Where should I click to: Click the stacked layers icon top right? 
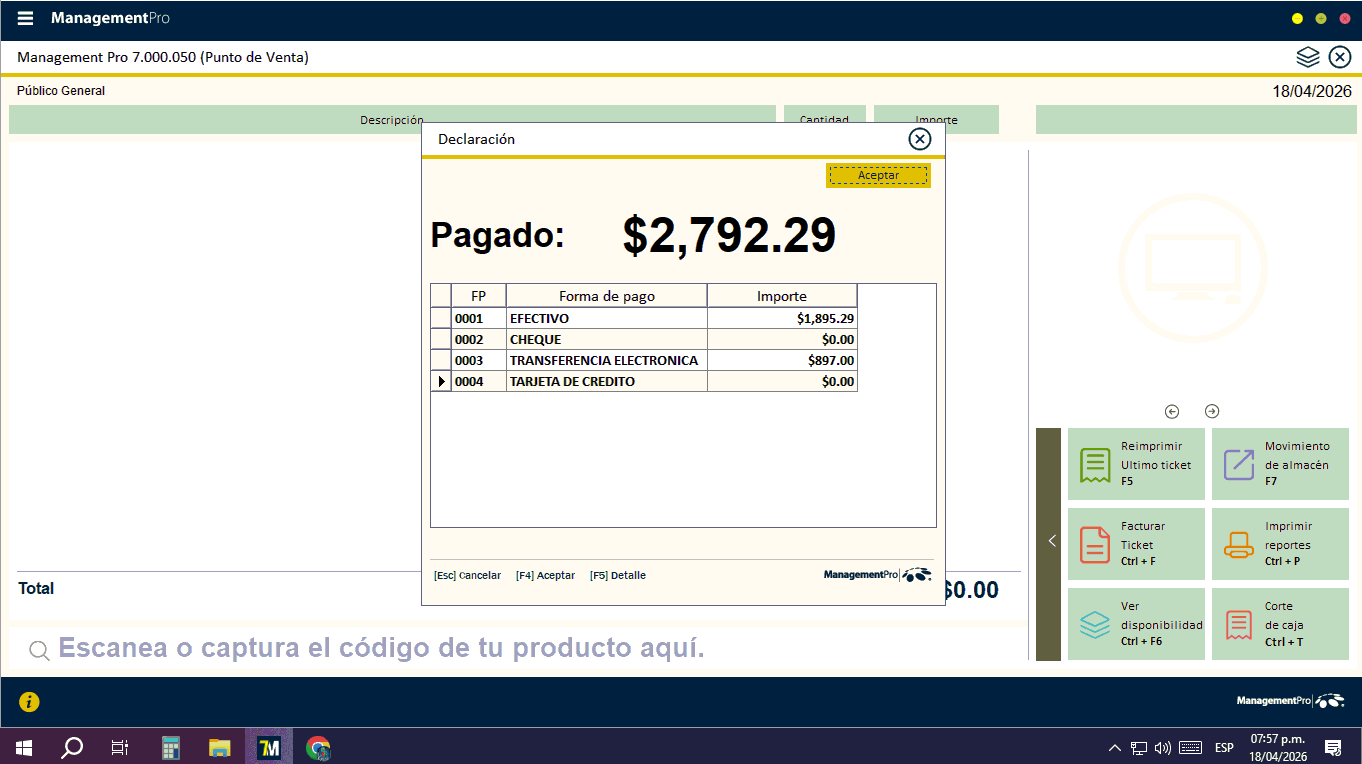(1308, 57)
